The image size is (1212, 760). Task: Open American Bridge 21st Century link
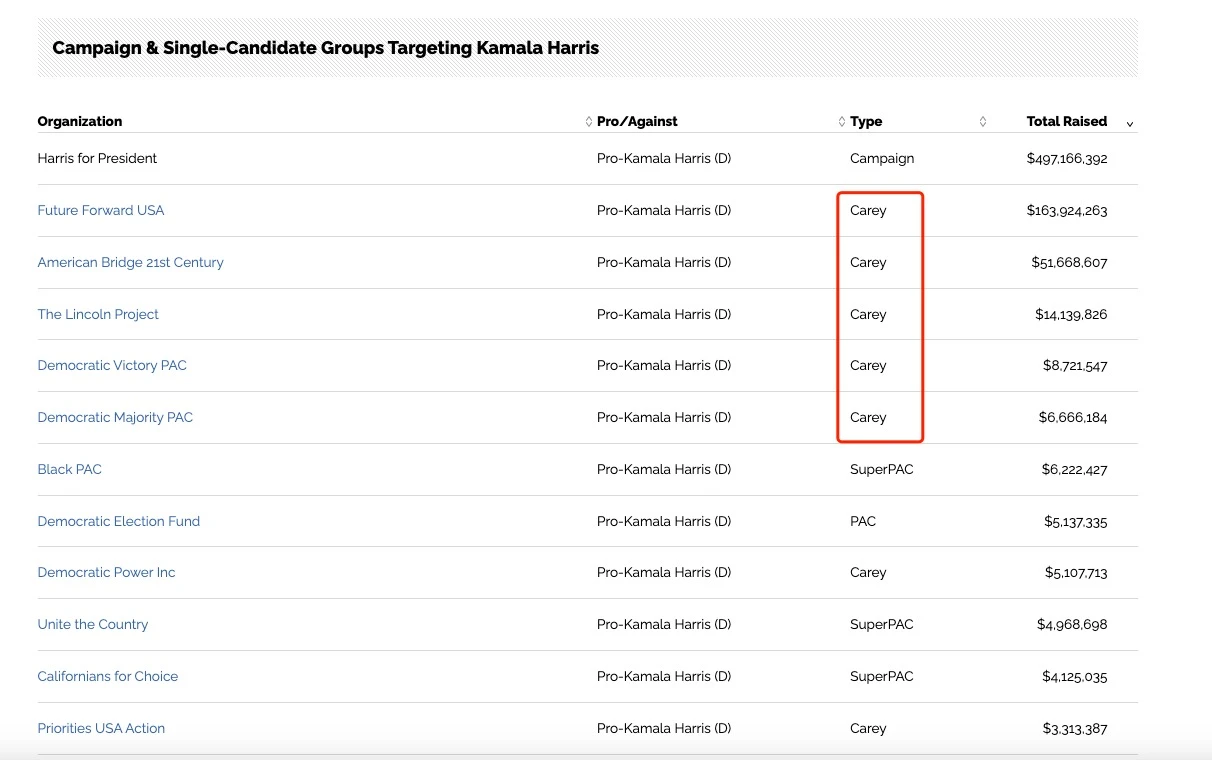point(130,263)
